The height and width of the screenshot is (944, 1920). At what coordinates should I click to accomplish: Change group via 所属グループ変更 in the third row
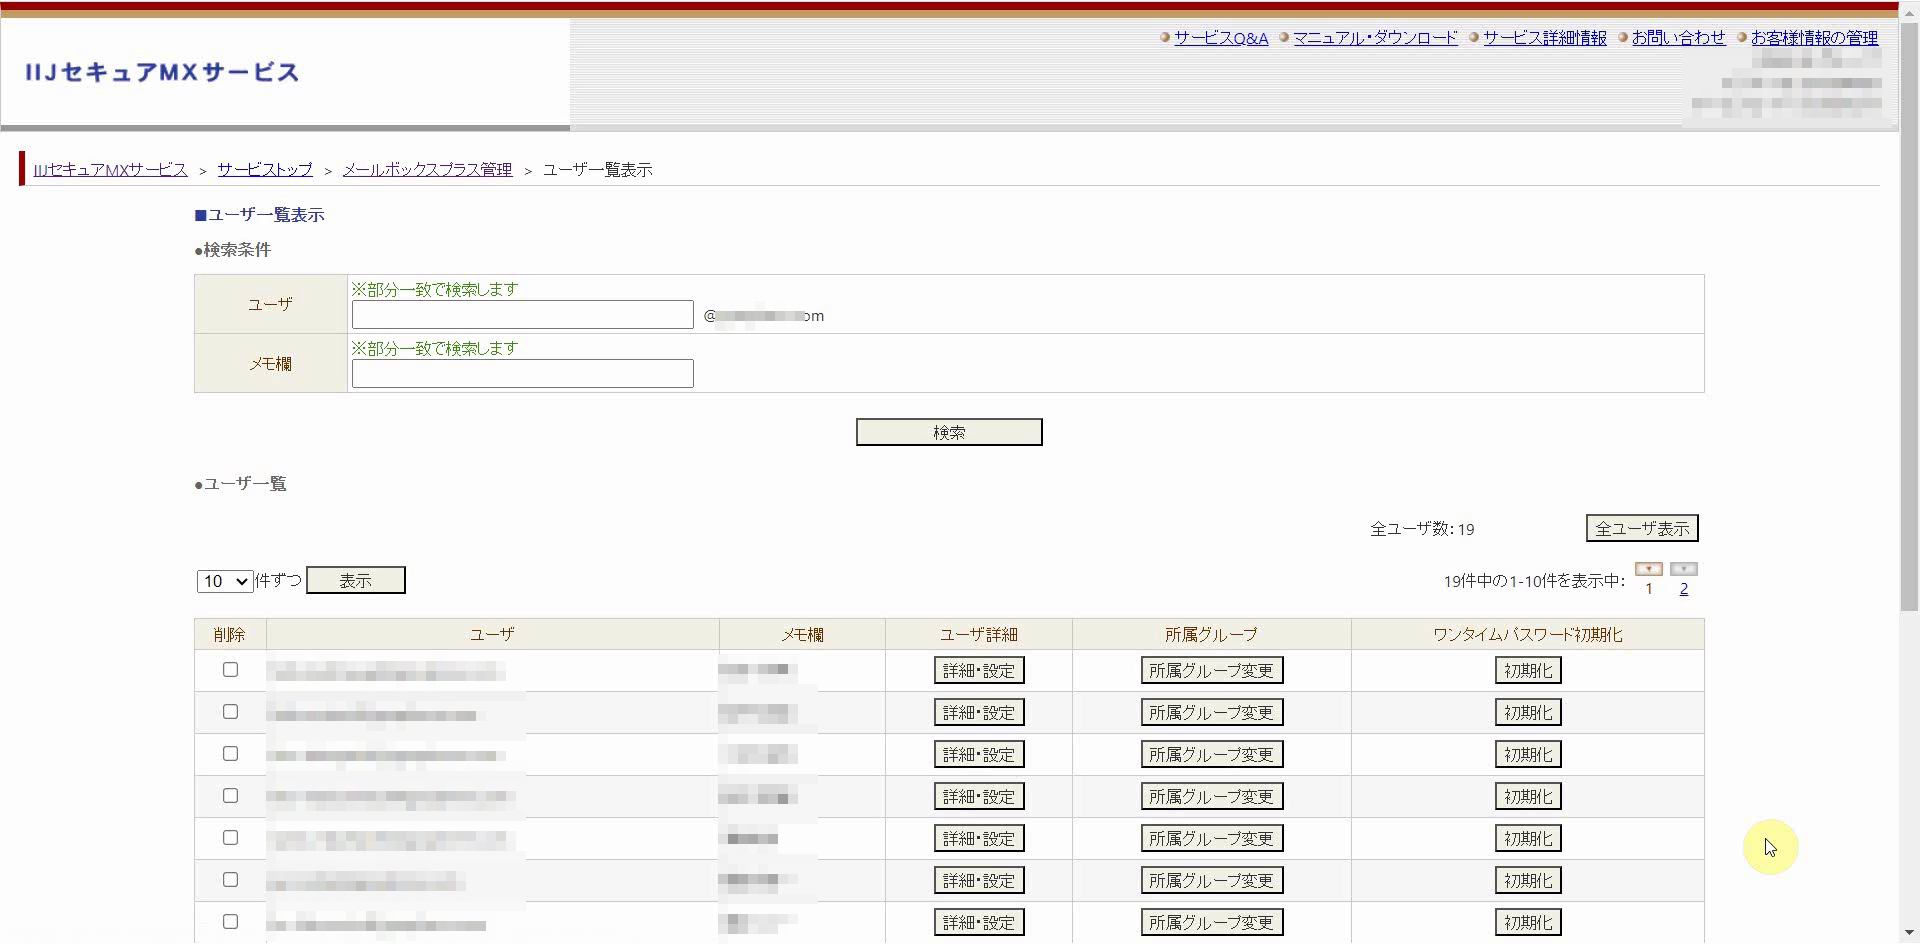tap(1212, 754)
